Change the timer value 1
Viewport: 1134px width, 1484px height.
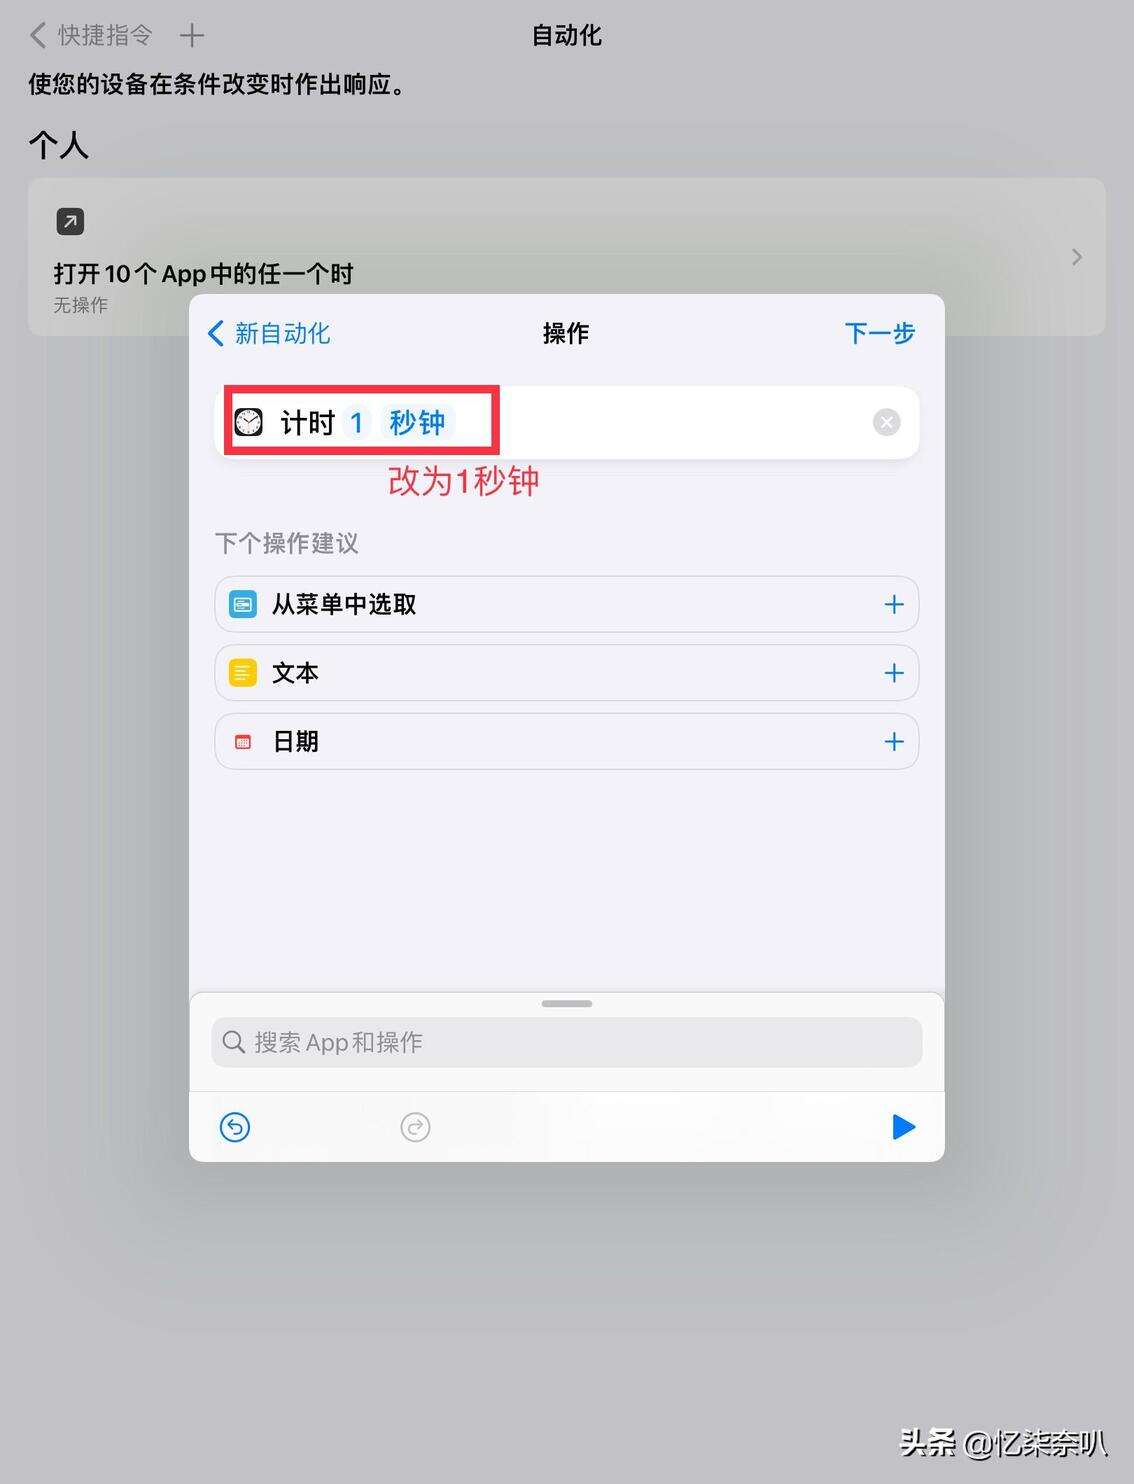point(356,422)
